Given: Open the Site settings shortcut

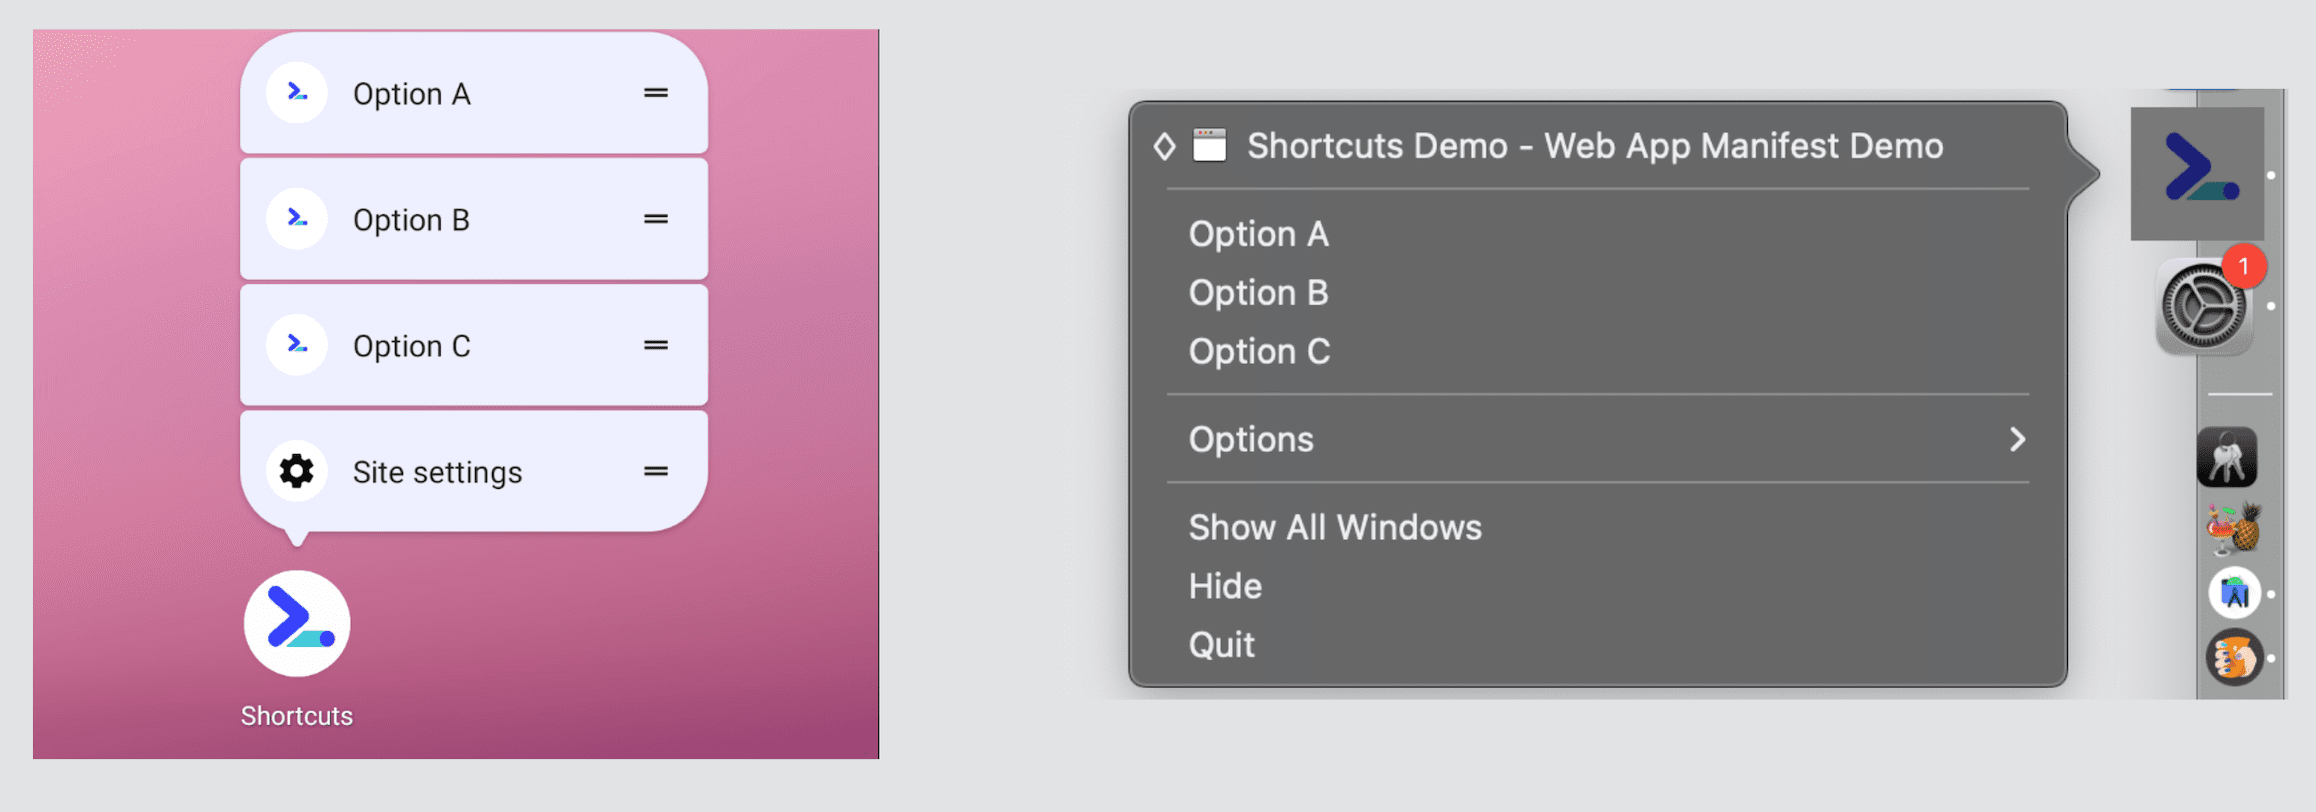Looking at the screenshot, I should [438, 470].
